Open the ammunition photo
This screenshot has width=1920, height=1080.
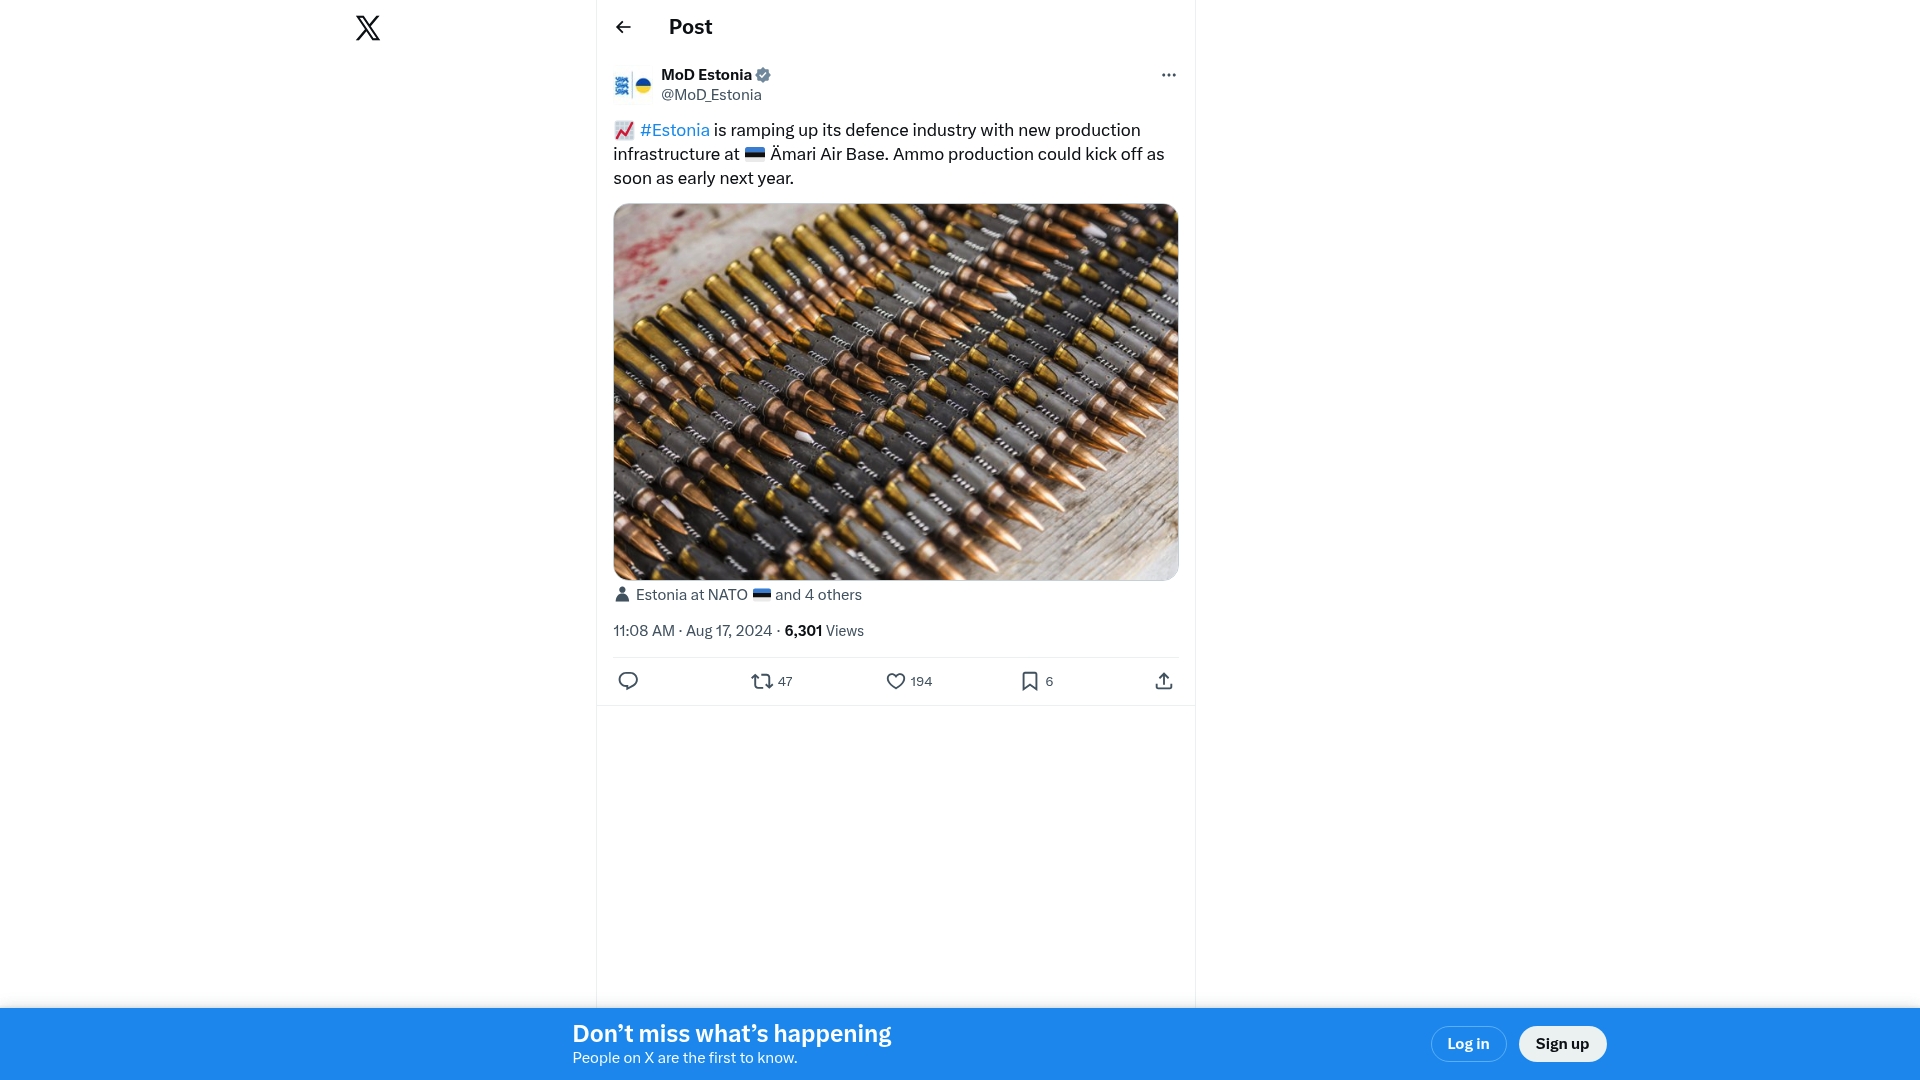click(x=895, y=391)
